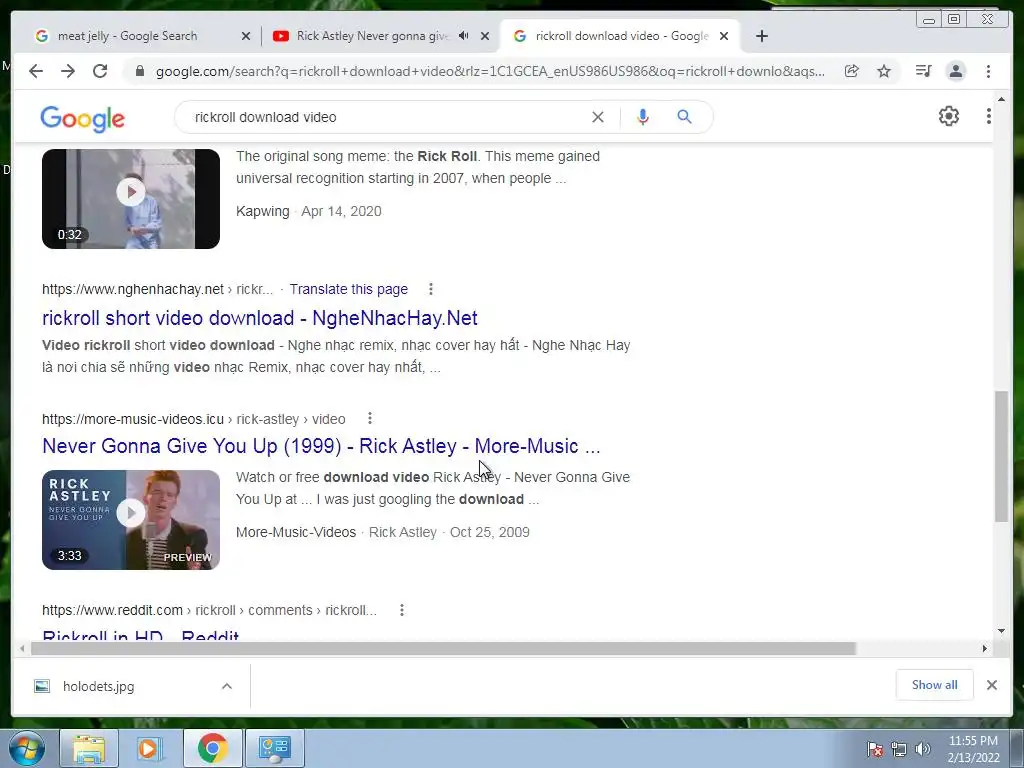Bookmark this page with the star
Image resolution: width=1024 pixels, height=768 pixels.
[884, 71]
